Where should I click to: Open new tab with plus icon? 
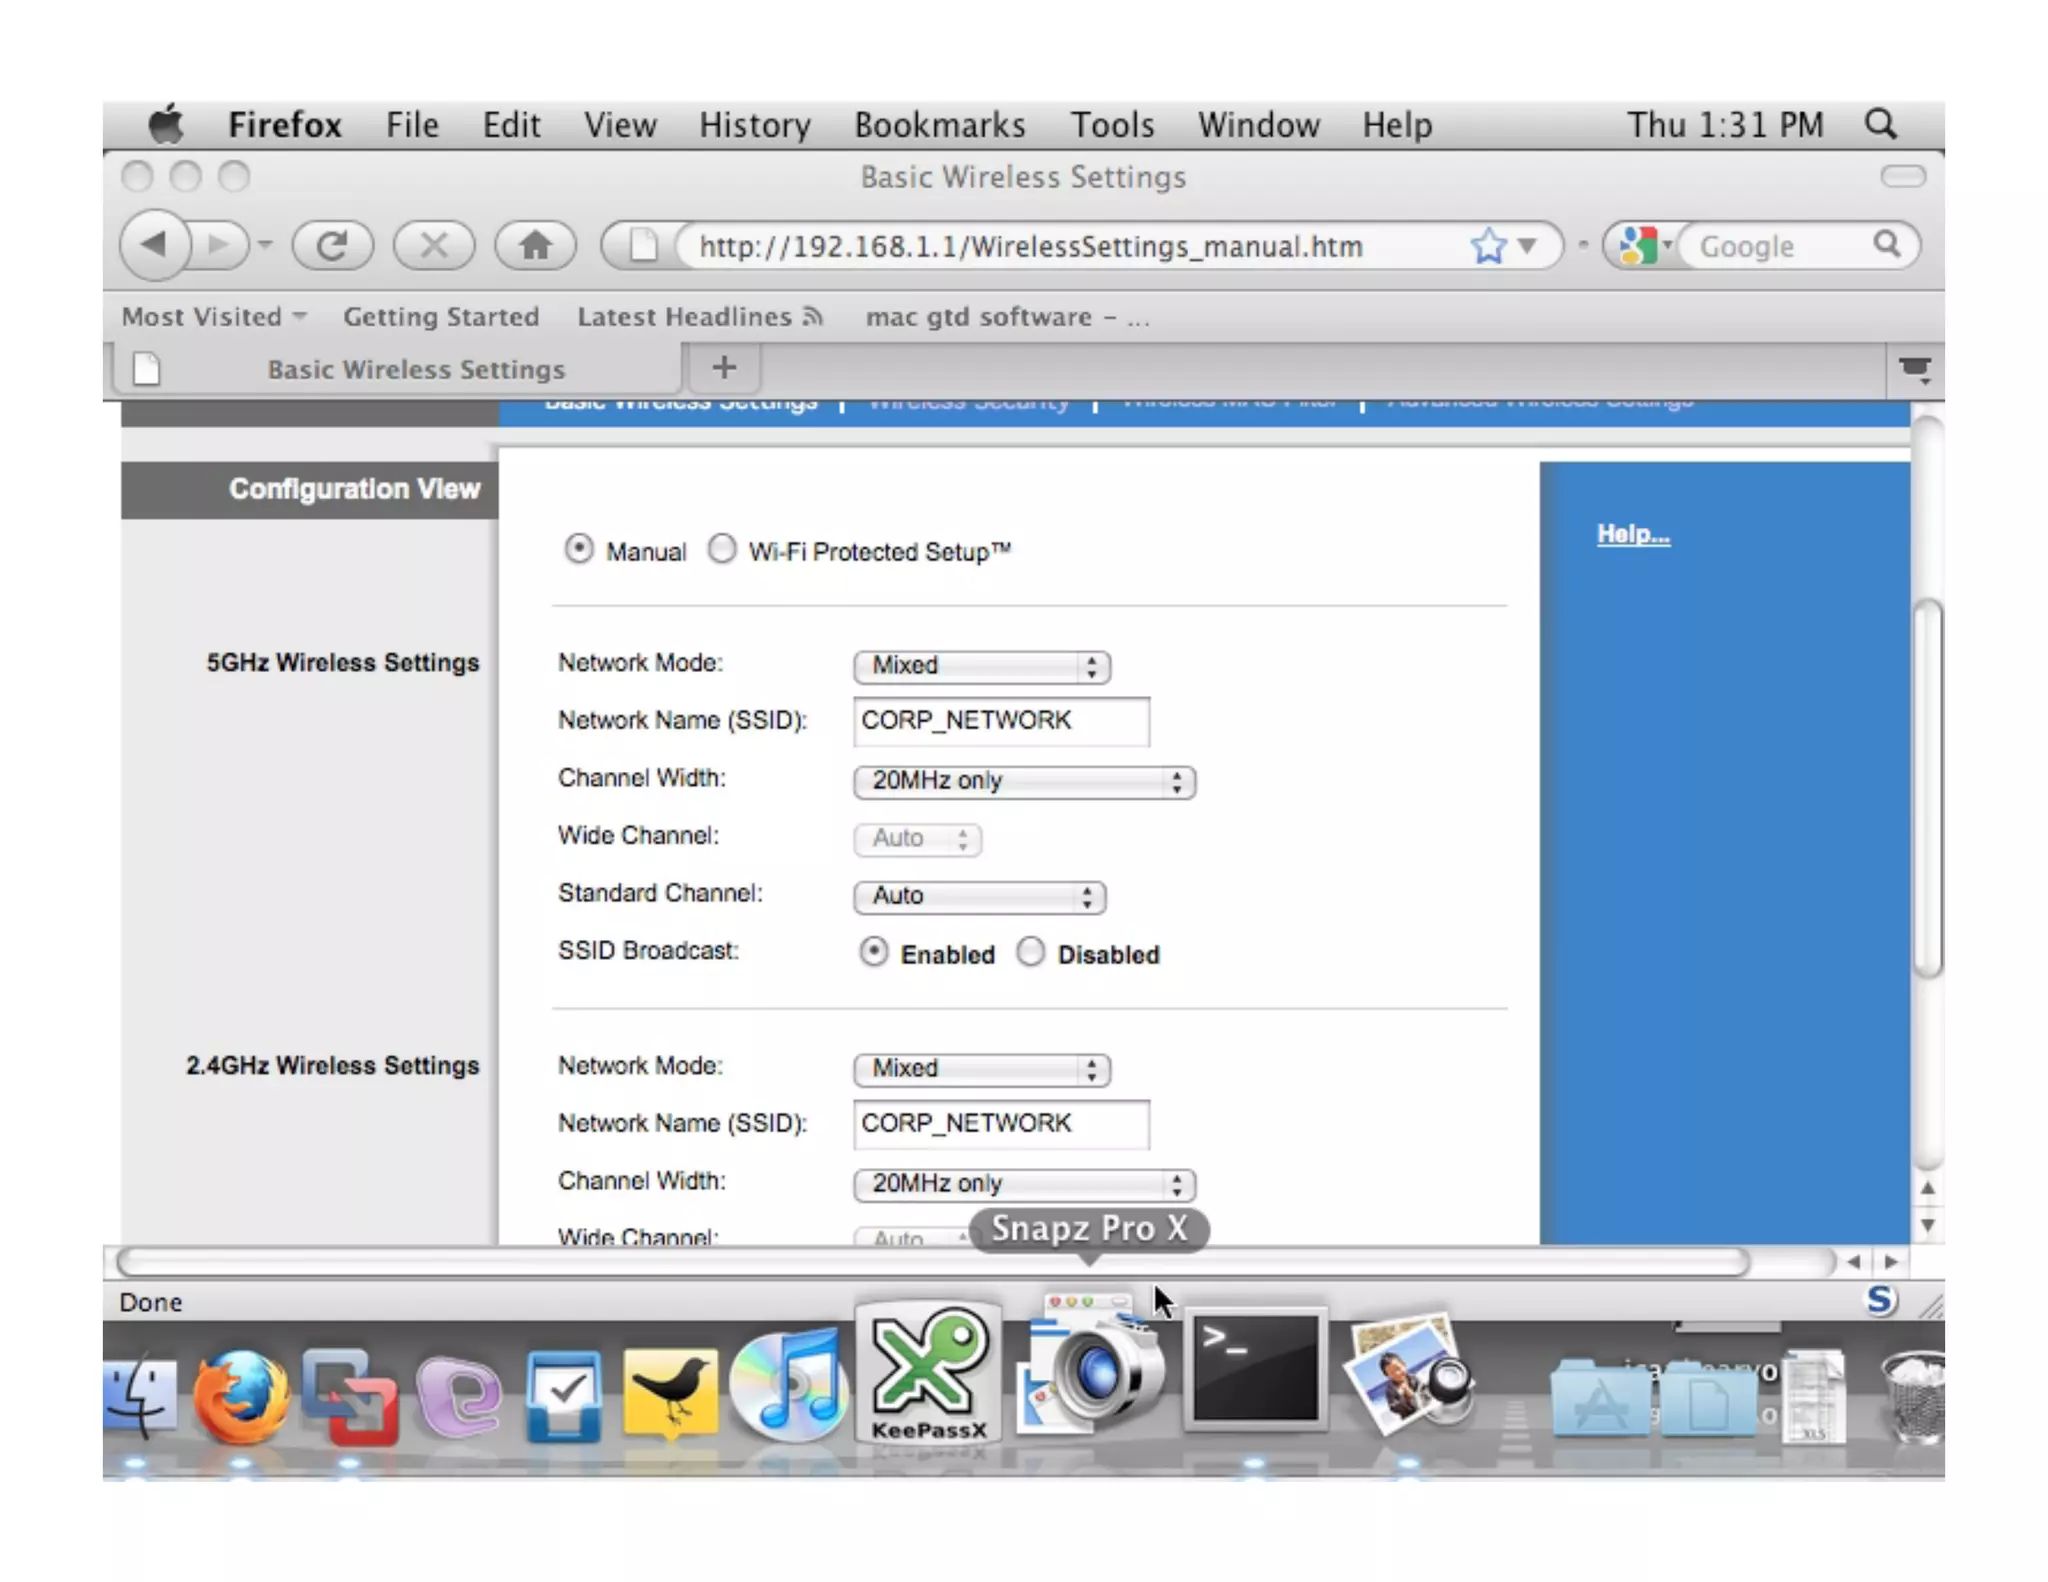[x=724, y=368]
